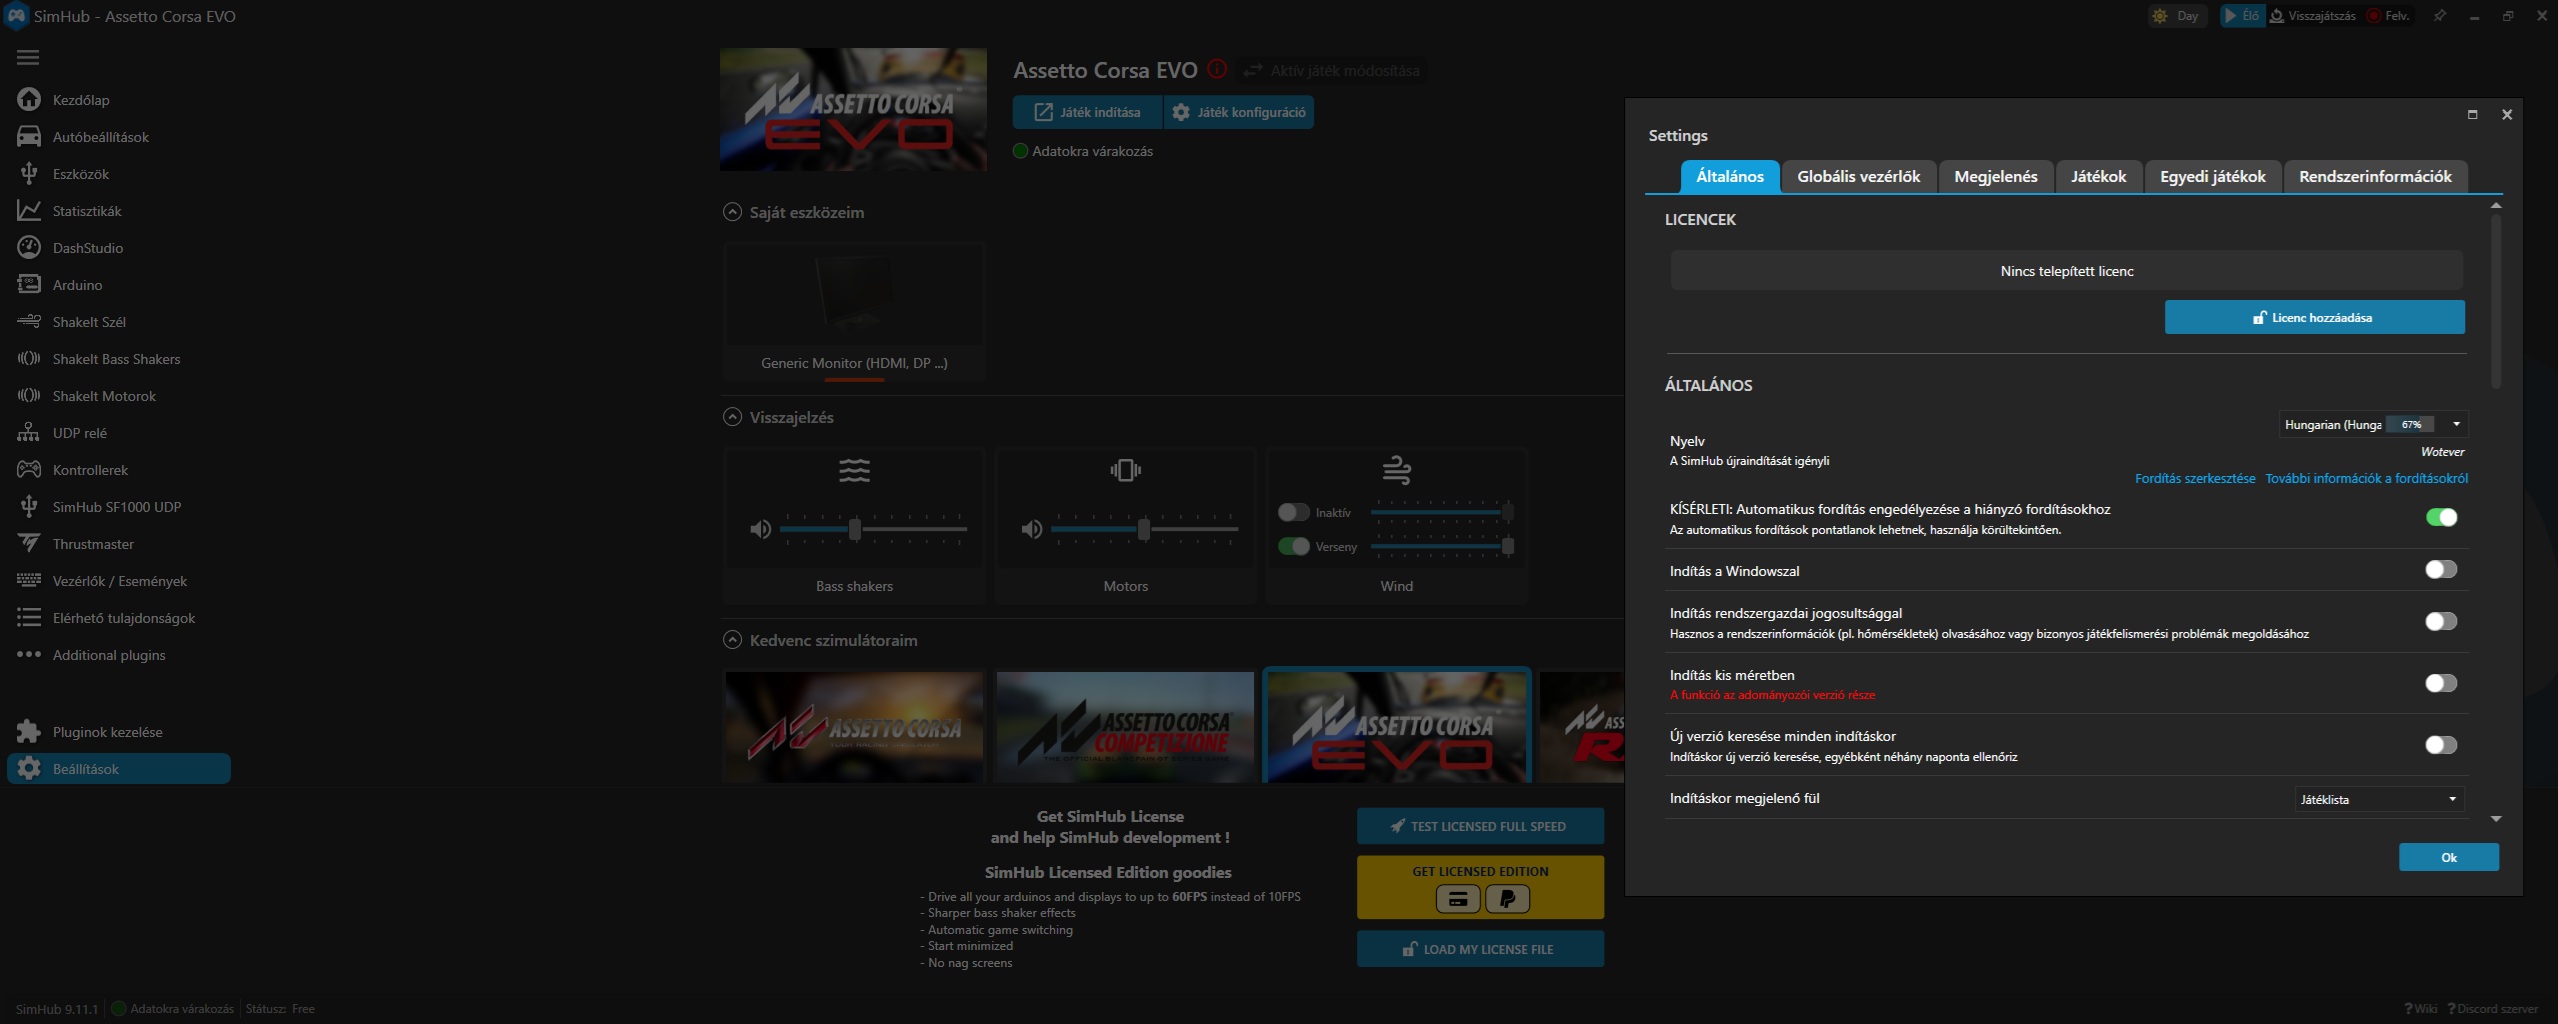Click the Statisztikák chart icon
Image resolution: width=2558 pixels, height=1024 pixels.
(x=29, y=211)
